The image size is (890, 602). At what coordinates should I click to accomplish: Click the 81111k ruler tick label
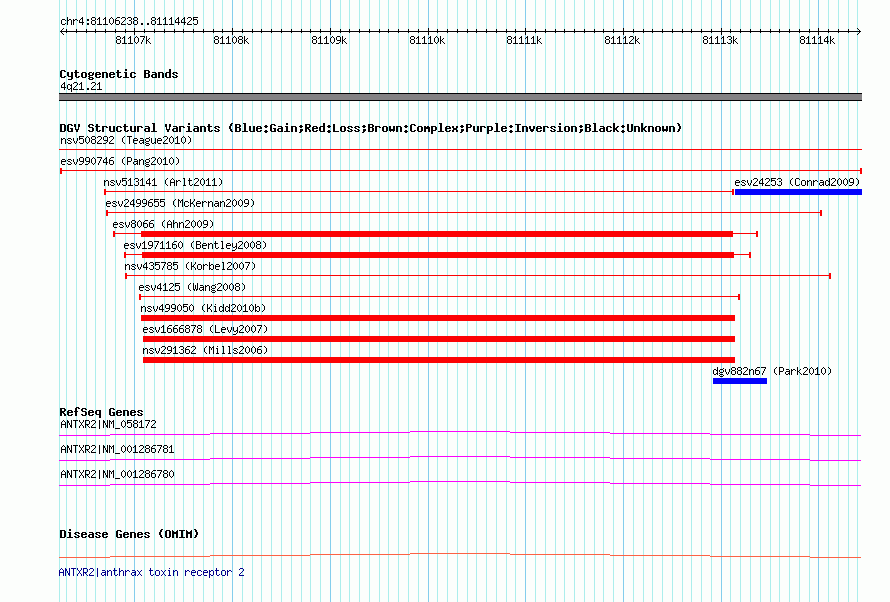pos(524,40)
